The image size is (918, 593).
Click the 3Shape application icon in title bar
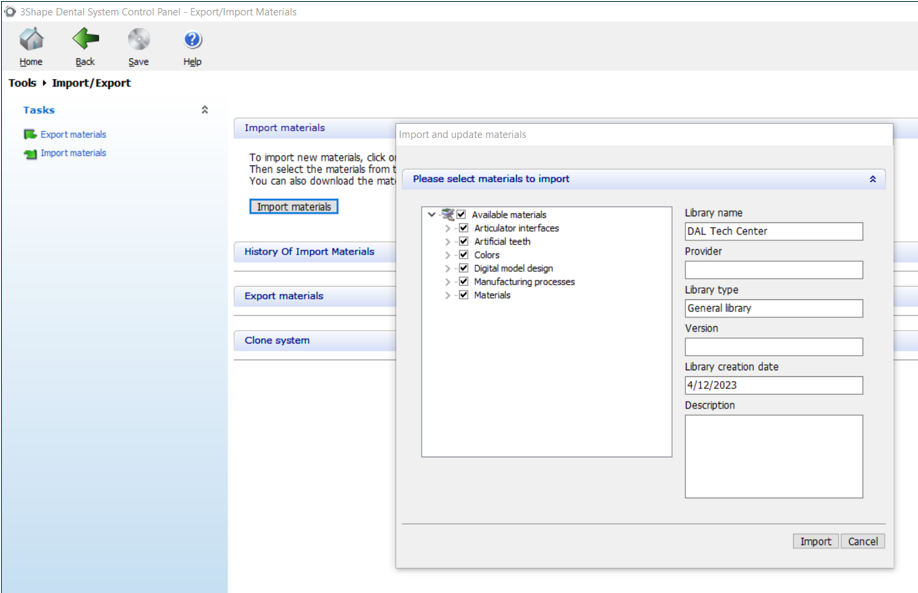10,12
